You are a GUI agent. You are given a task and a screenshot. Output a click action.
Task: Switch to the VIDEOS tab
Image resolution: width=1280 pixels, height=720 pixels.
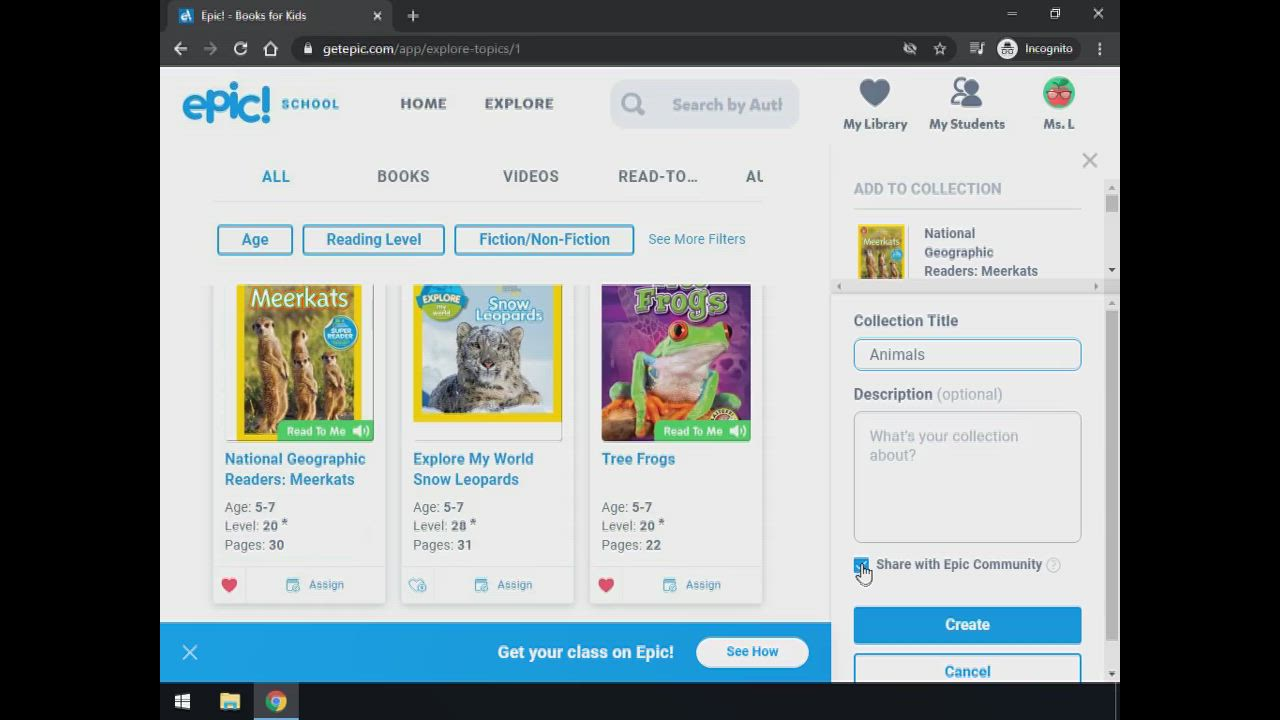531,176
